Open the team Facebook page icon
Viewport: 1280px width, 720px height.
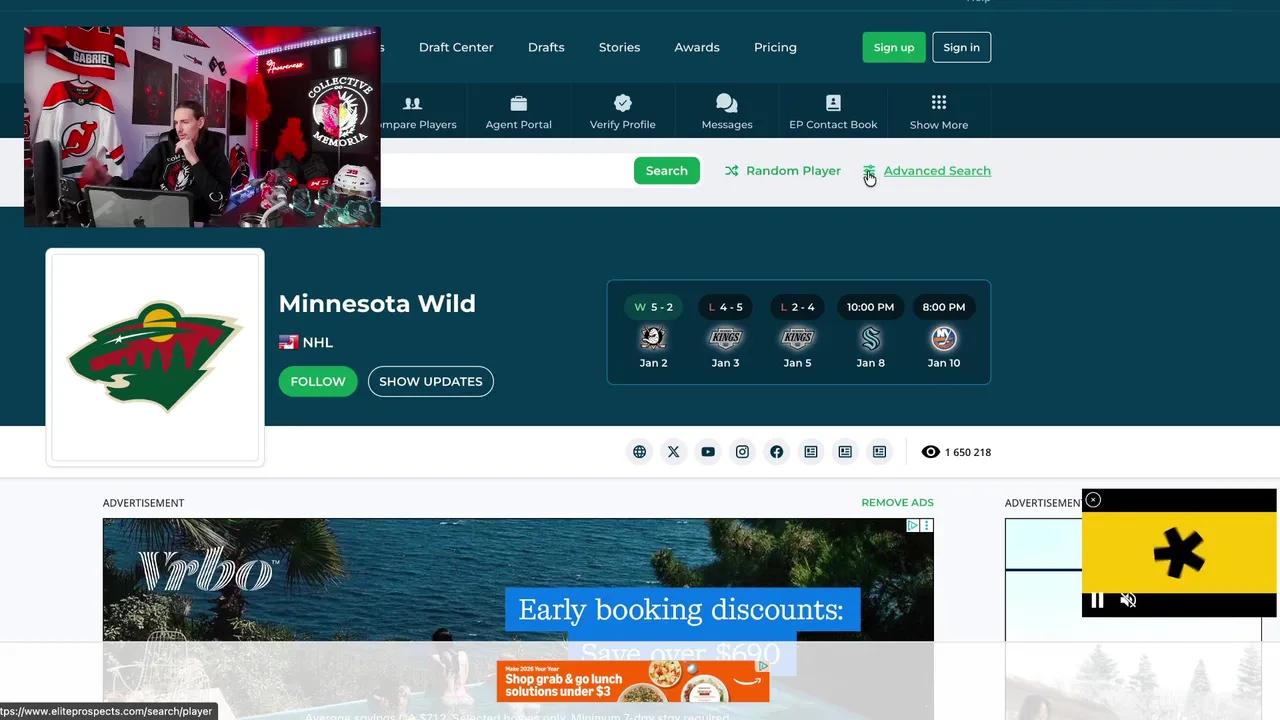776,452
